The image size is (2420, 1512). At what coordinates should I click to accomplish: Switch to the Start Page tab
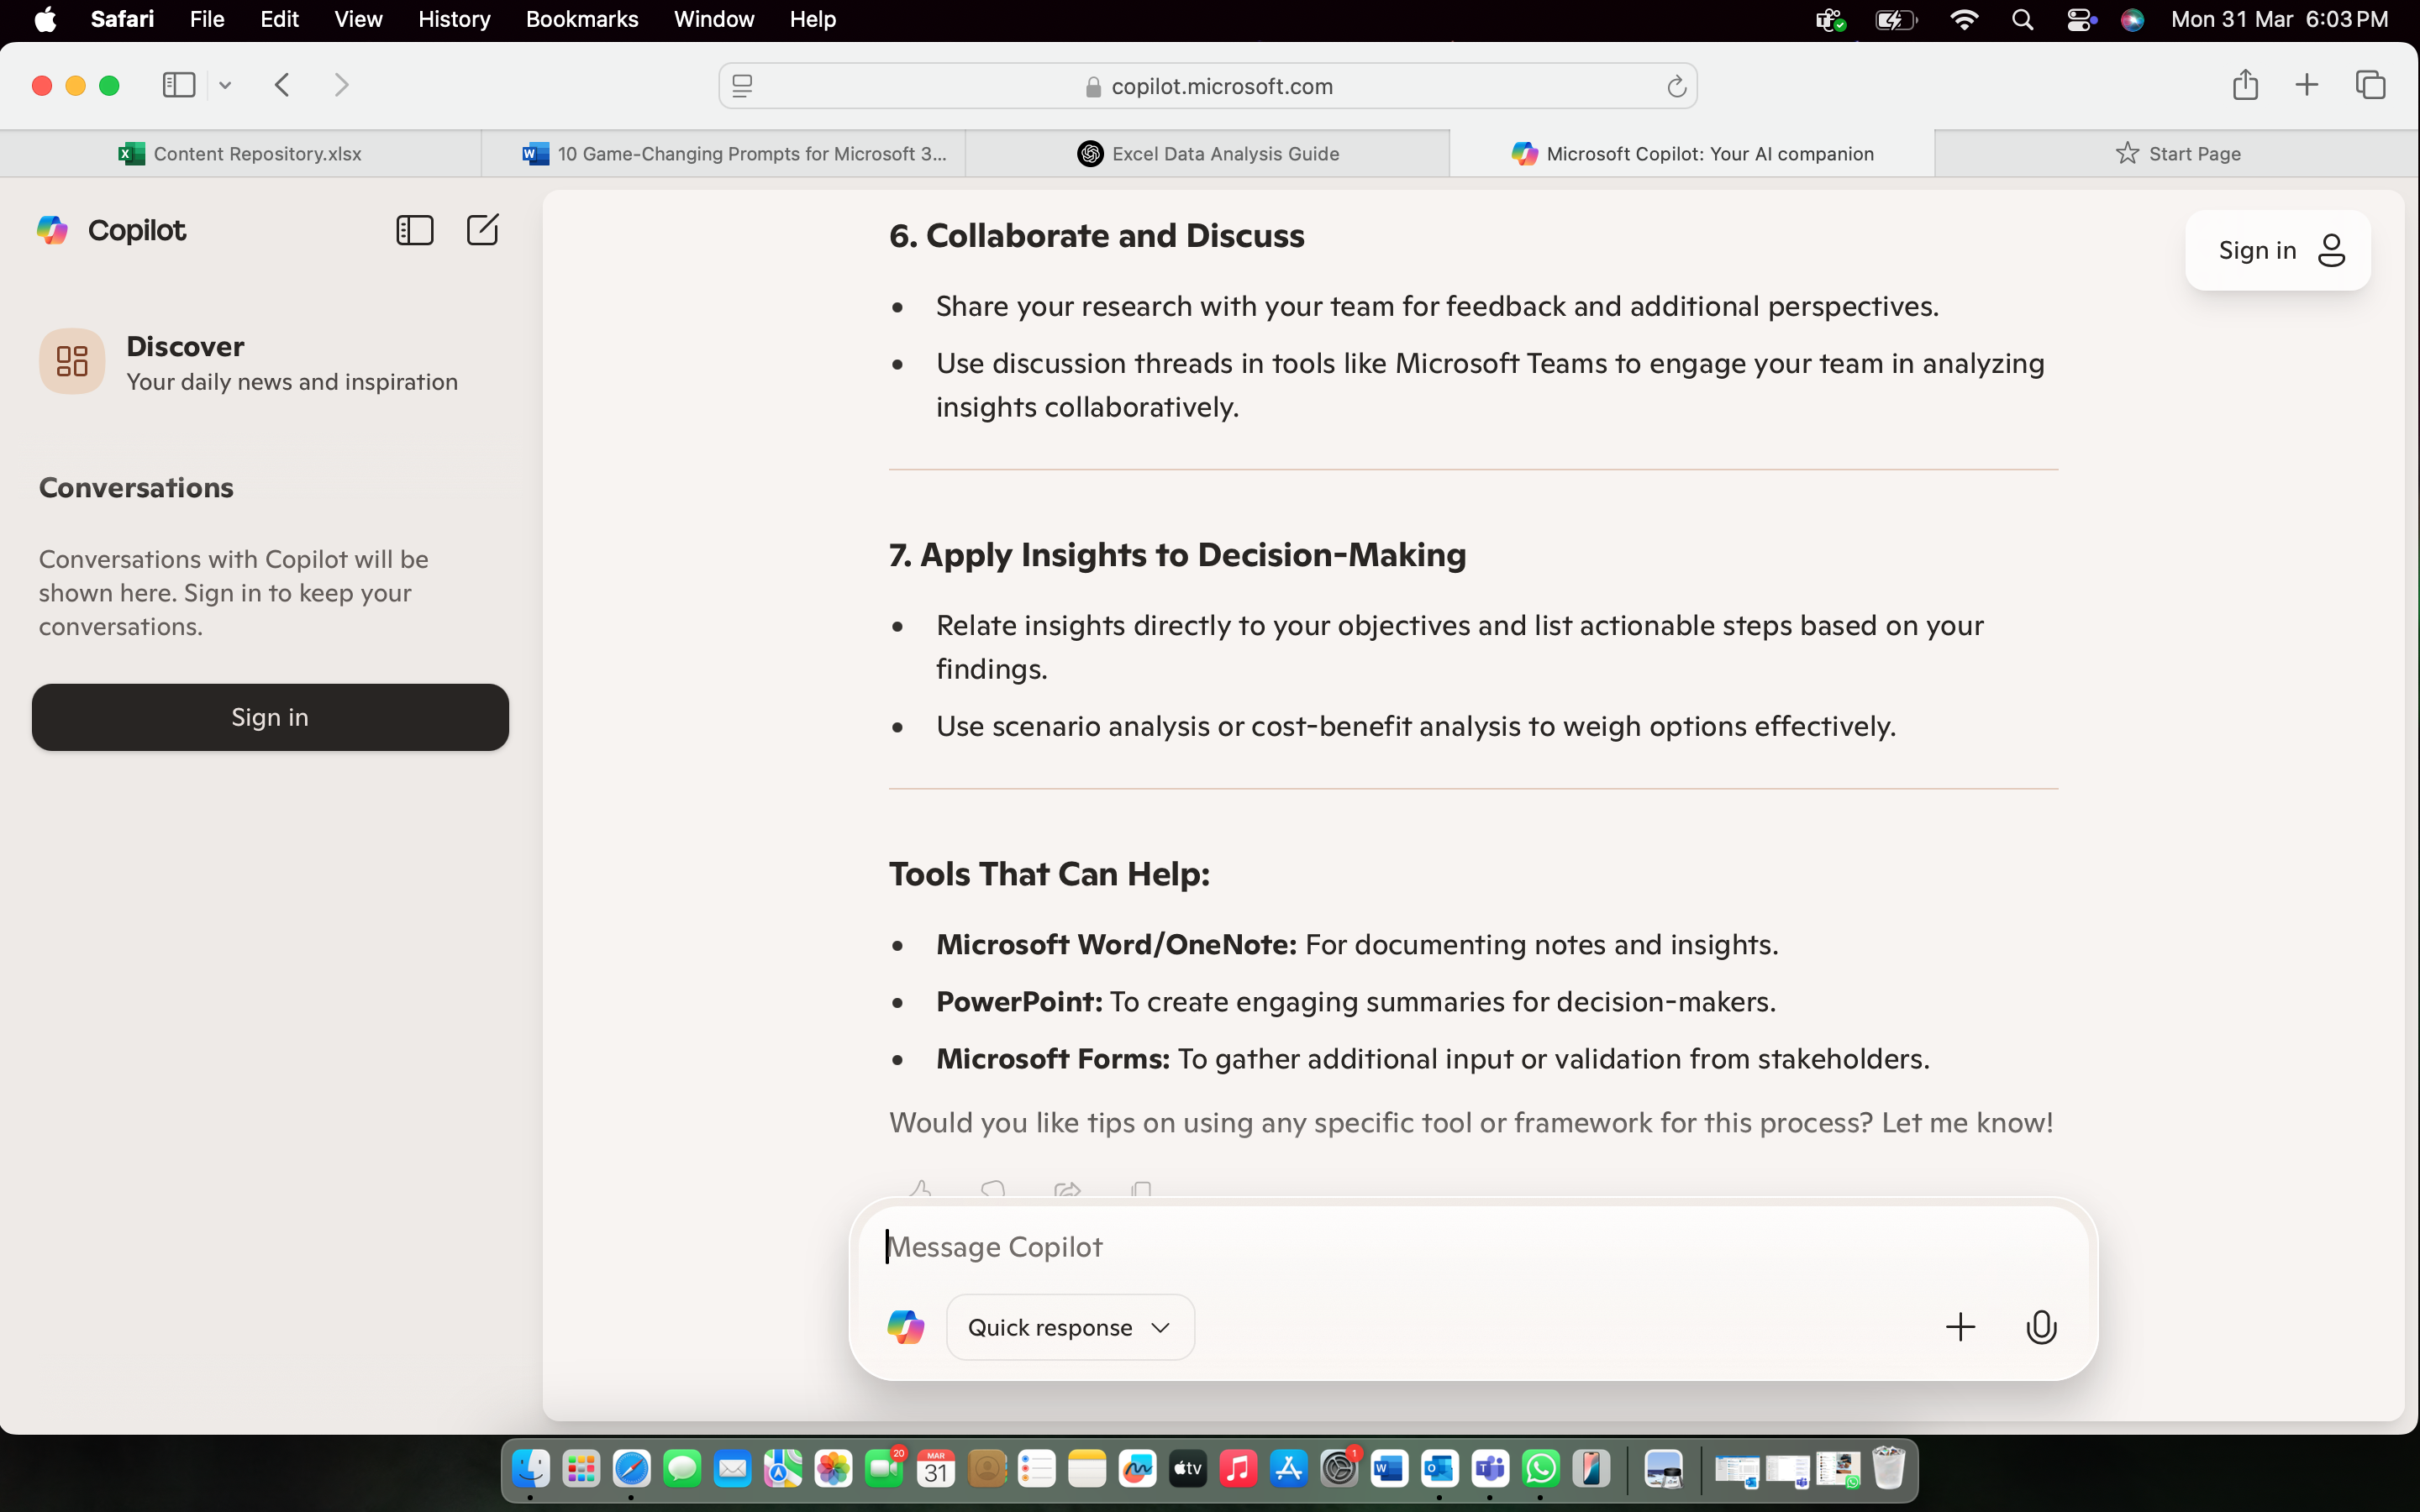[x=2177, y=153]
